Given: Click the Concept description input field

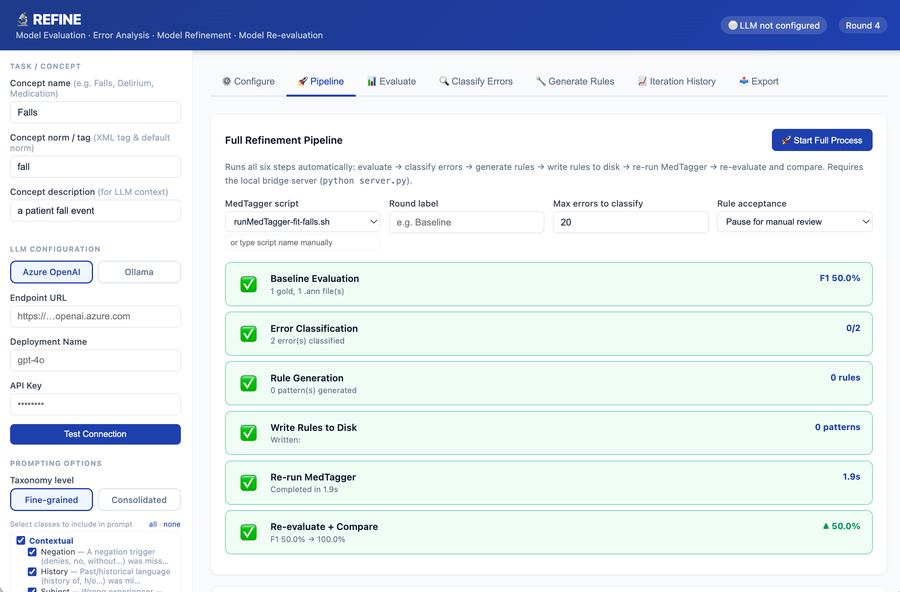Looking at the screenshot, I should coord(95,211).
